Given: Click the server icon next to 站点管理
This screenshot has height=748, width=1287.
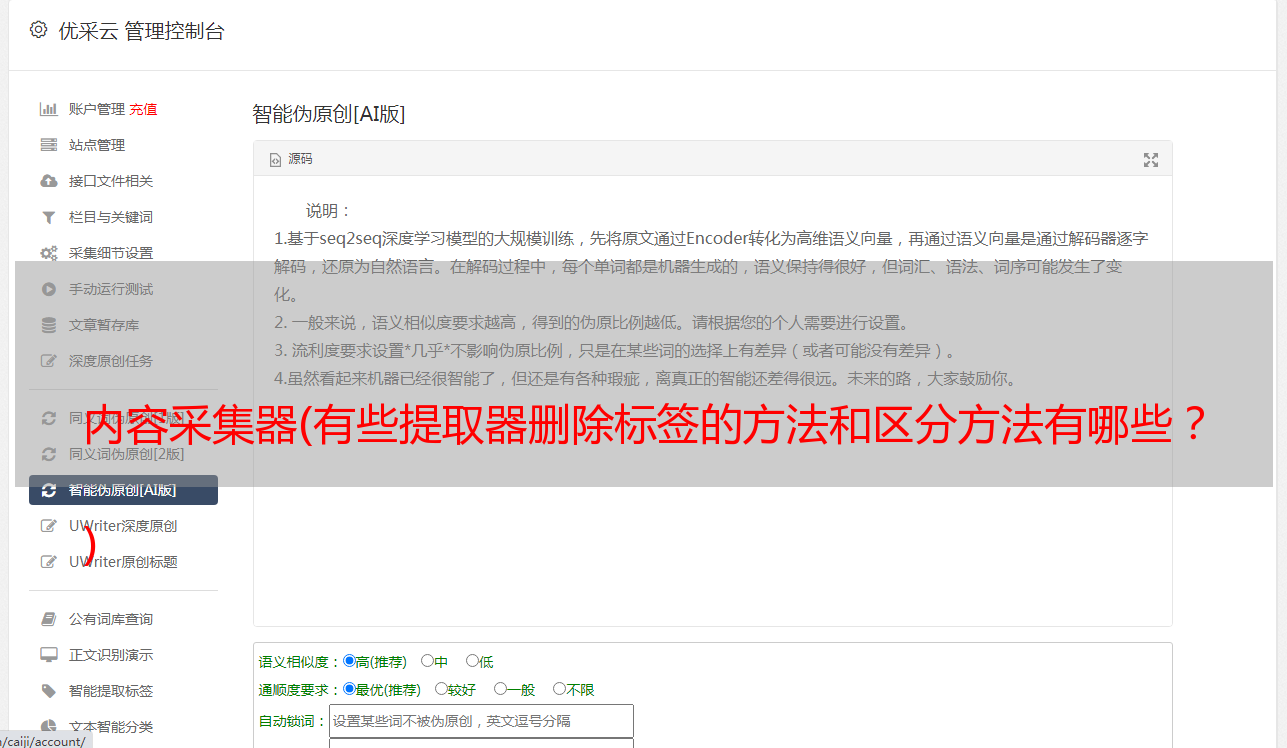Looking at the screenshot, I should tap(48, 145).
